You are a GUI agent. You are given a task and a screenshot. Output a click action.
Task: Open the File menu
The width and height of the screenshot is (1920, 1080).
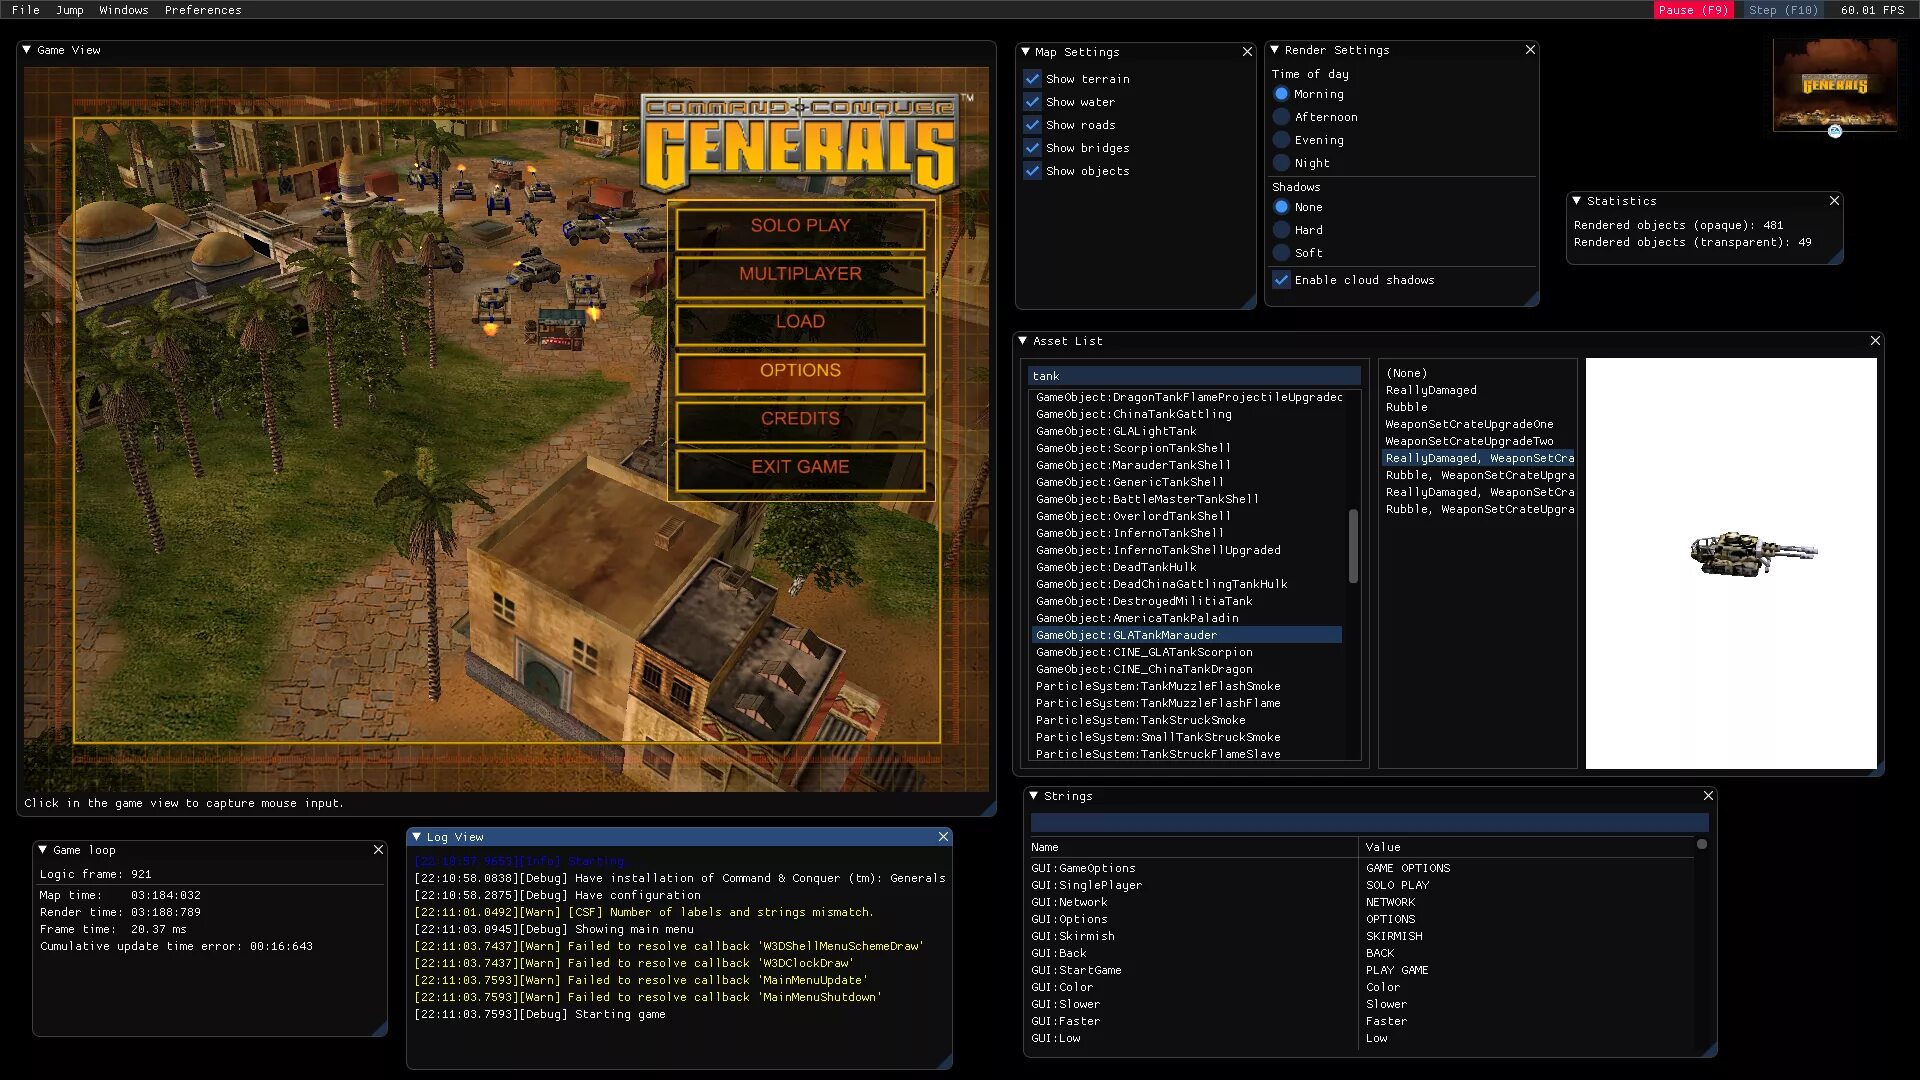26,10
